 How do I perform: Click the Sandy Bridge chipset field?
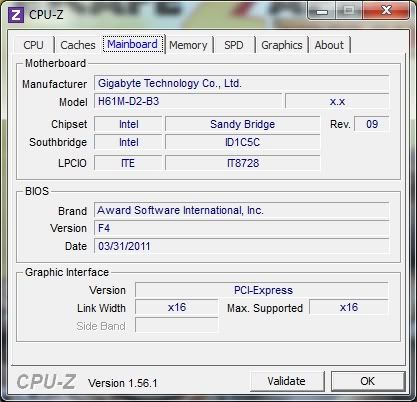pyautogui.click(x=243, y=124)
